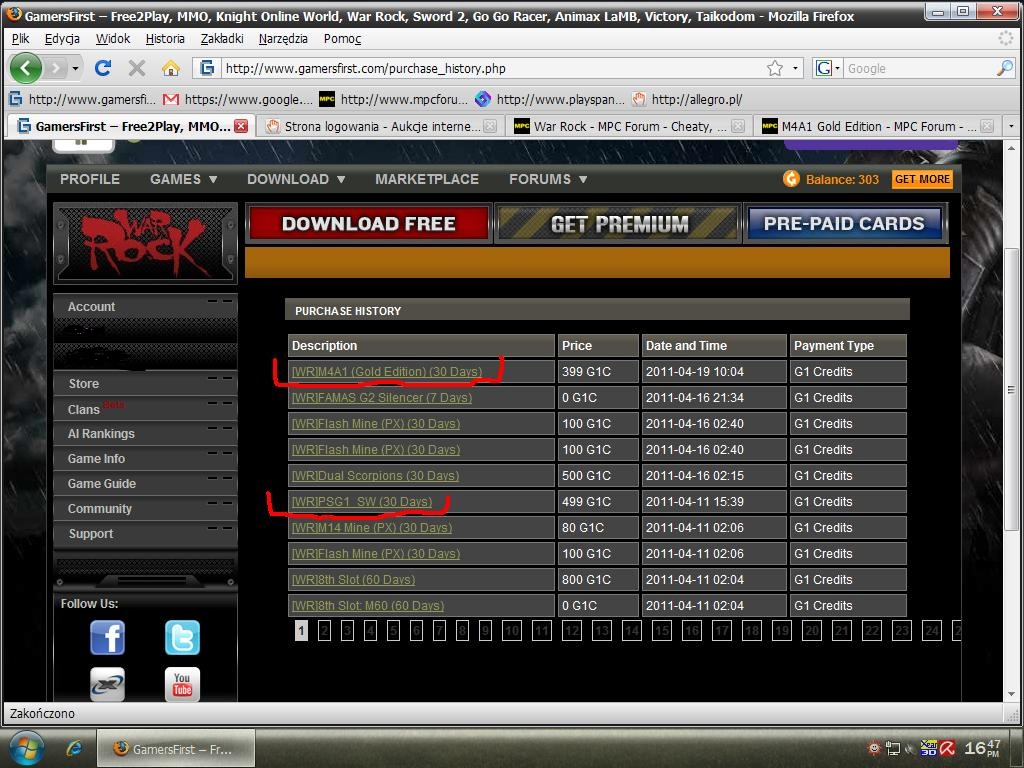The image size is (1024, 768).
Task: Open the M14 Mine (PX) link
Action: pos(372,528)
